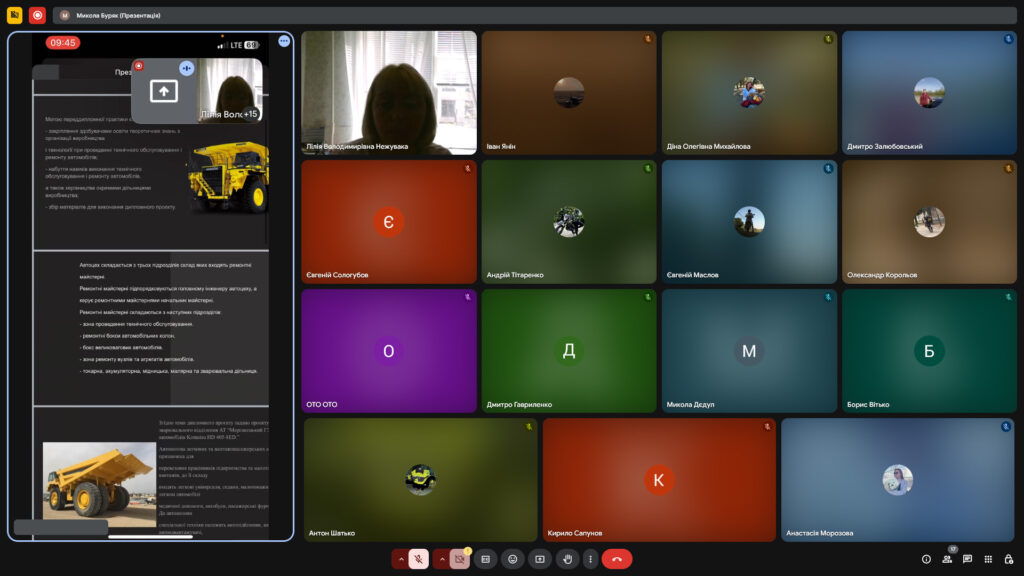Click the mic status icon on Дмитро Залюбовський's tile

point(1008,39)
